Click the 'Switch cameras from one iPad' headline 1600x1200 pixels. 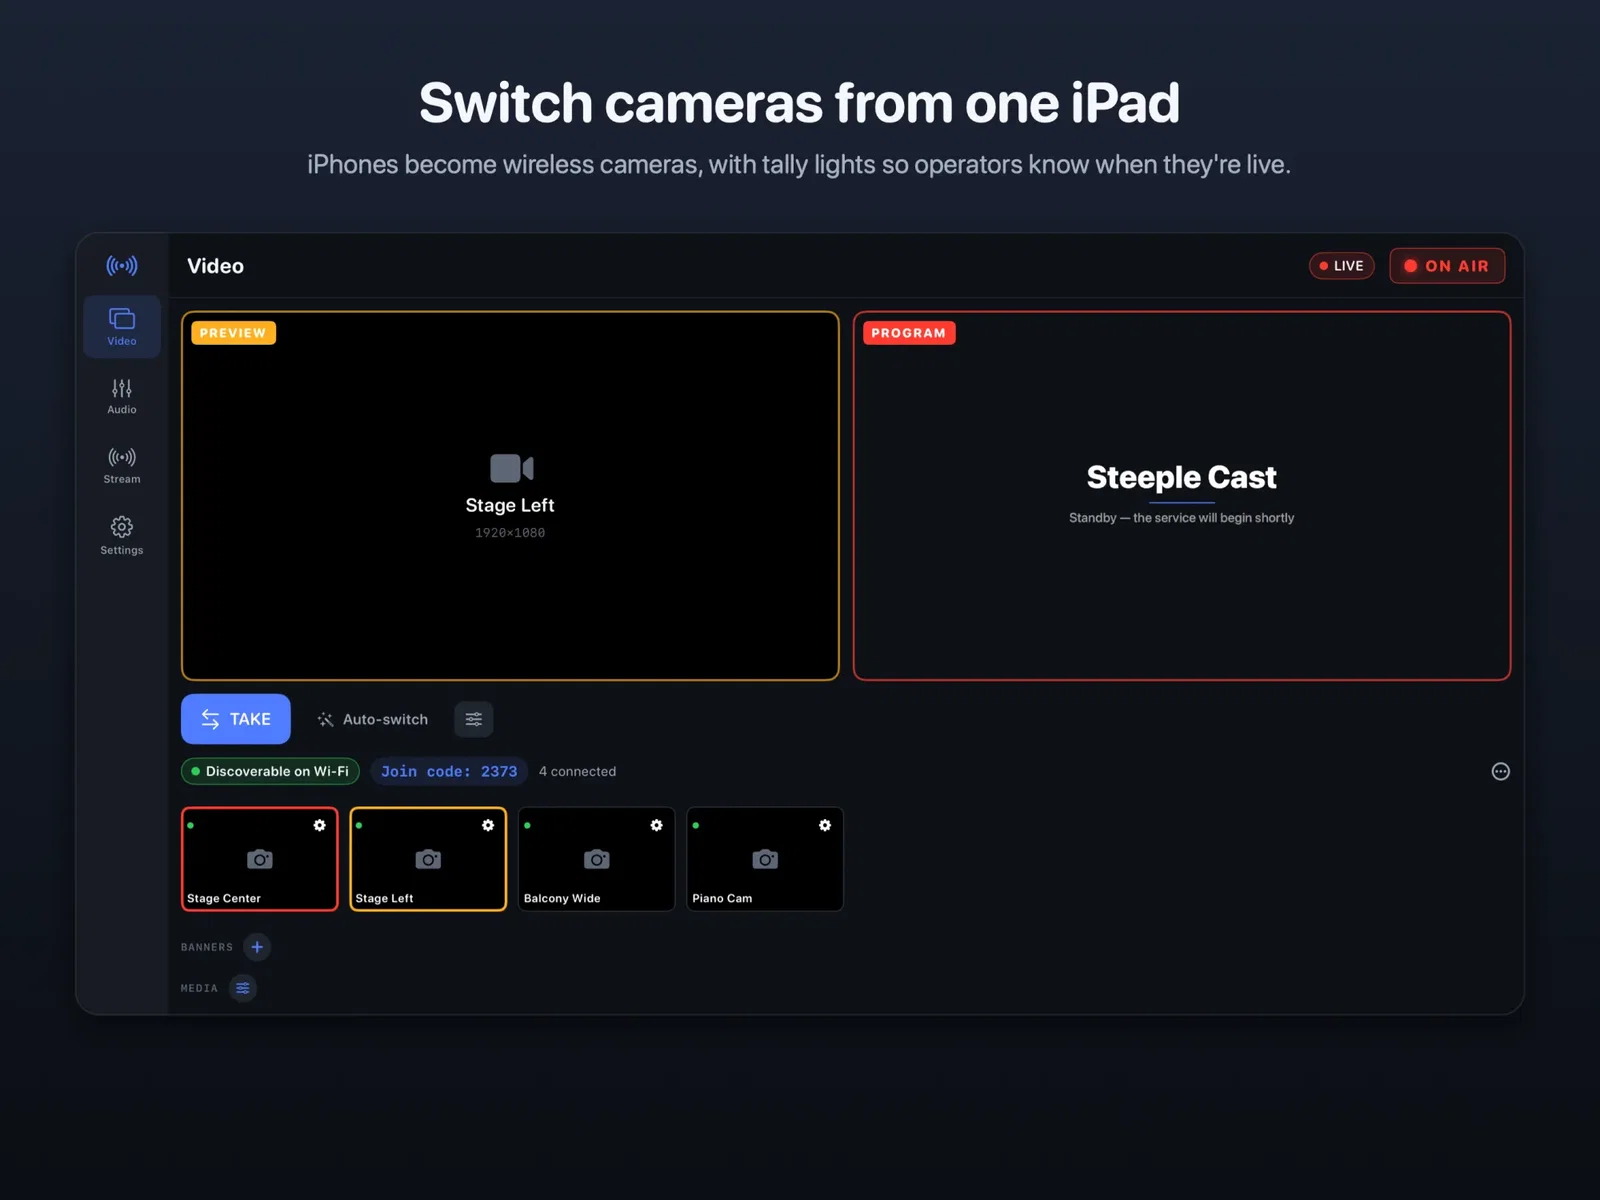pos(800,103)
